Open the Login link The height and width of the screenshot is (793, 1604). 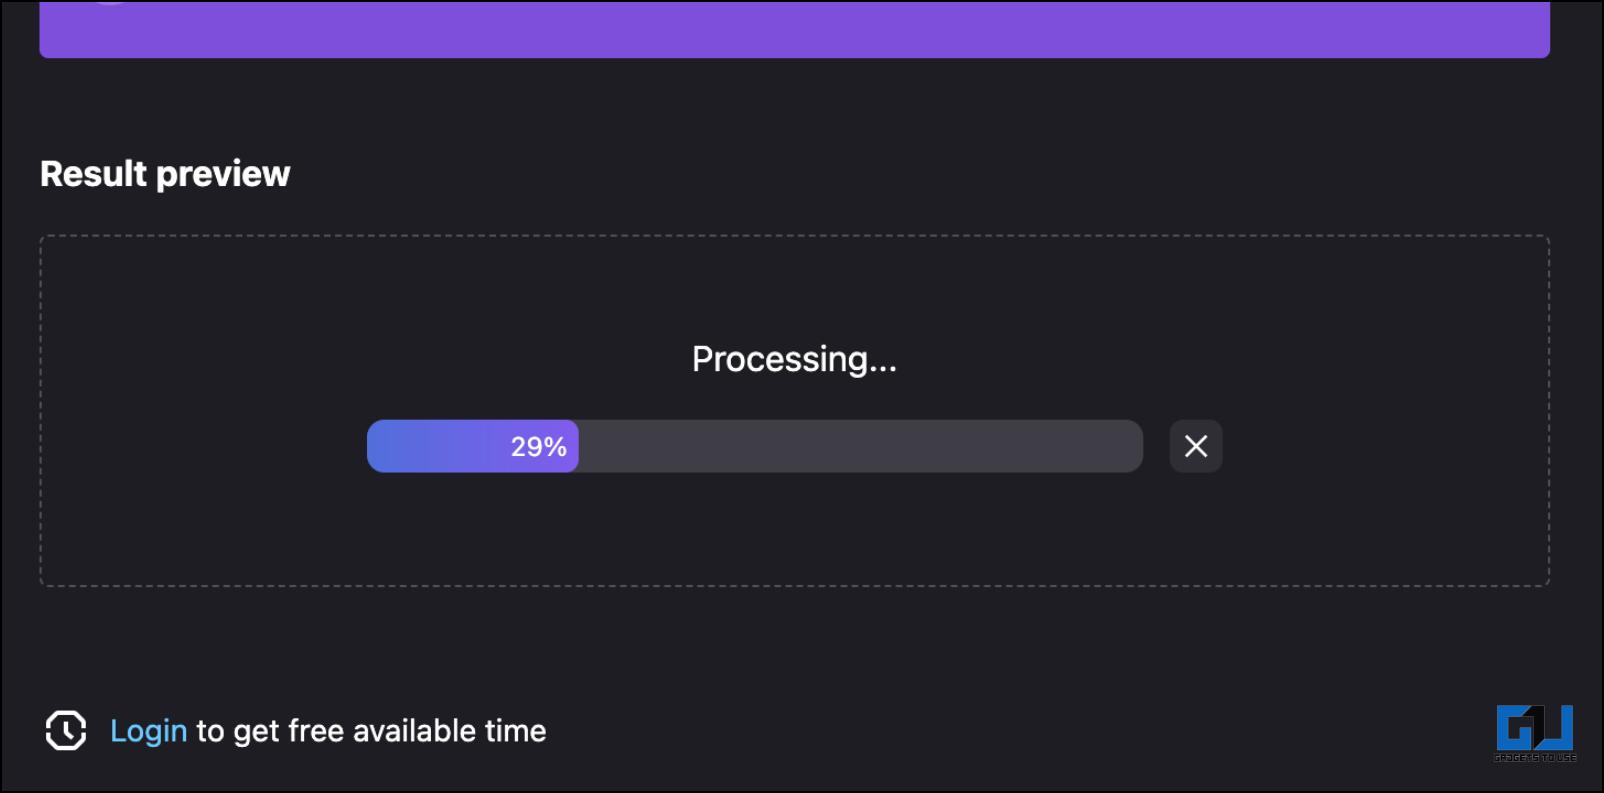pos(148,731)
